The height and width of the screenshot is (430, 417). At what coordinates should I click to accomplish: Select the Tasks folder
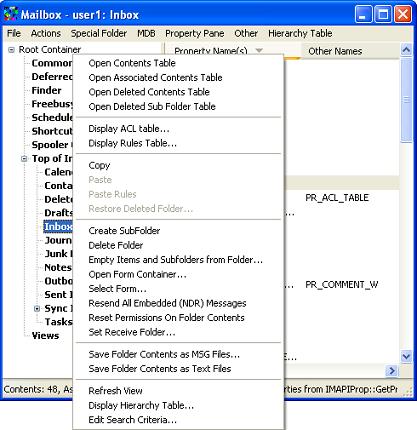[58, 322]
